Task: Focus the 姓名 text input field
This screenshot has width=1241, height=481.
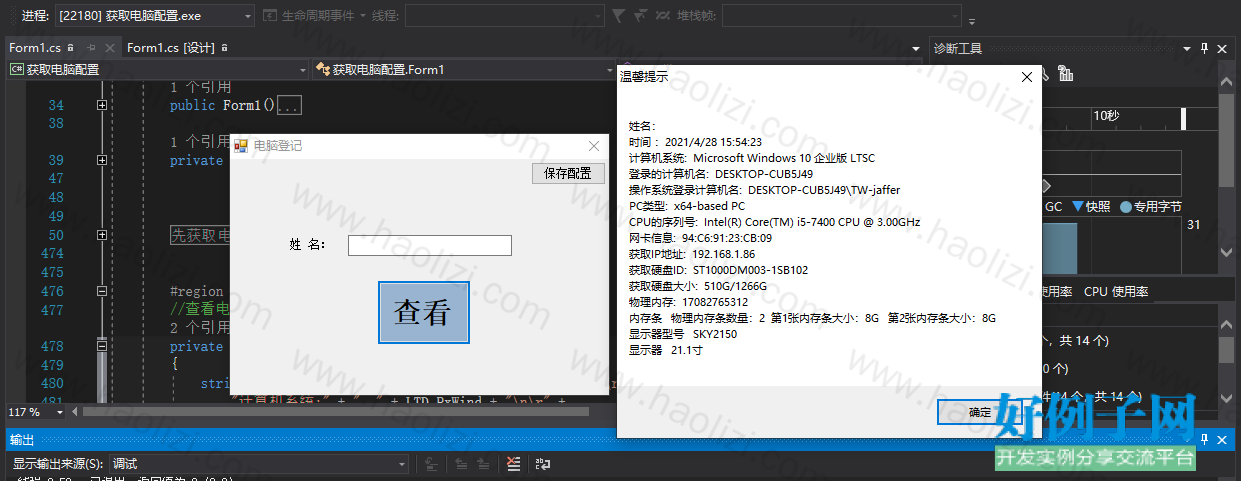Action: [x=430, y=245]
